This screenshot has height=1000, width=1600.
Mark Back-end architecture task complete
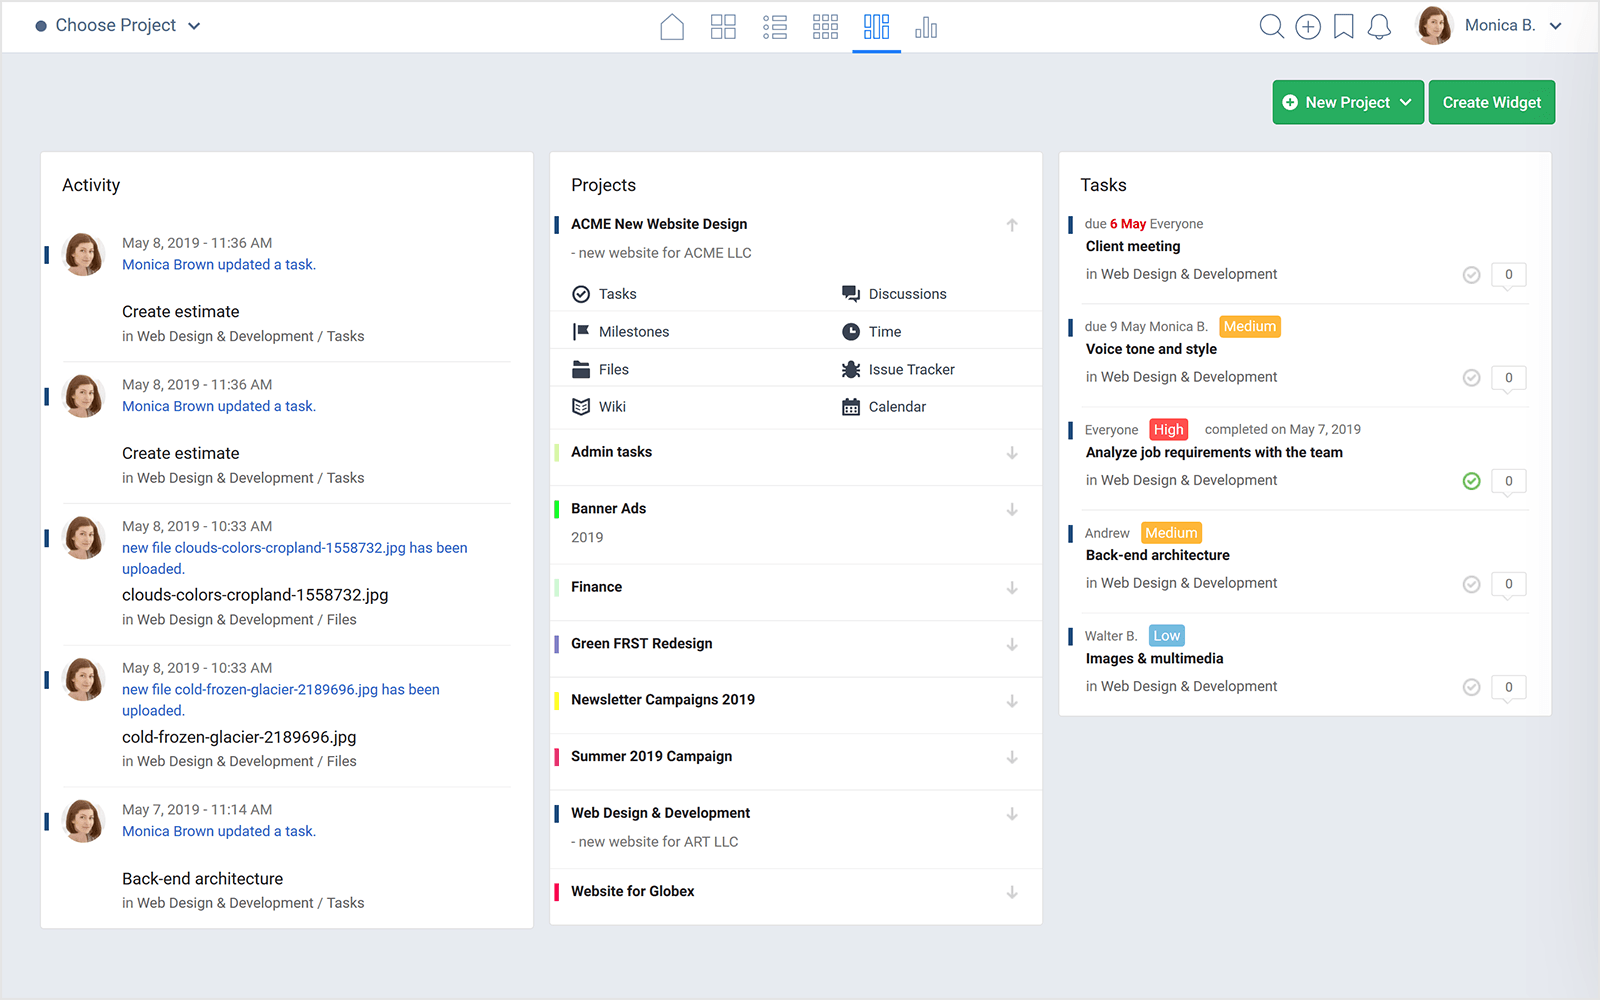coord(1471,584)
